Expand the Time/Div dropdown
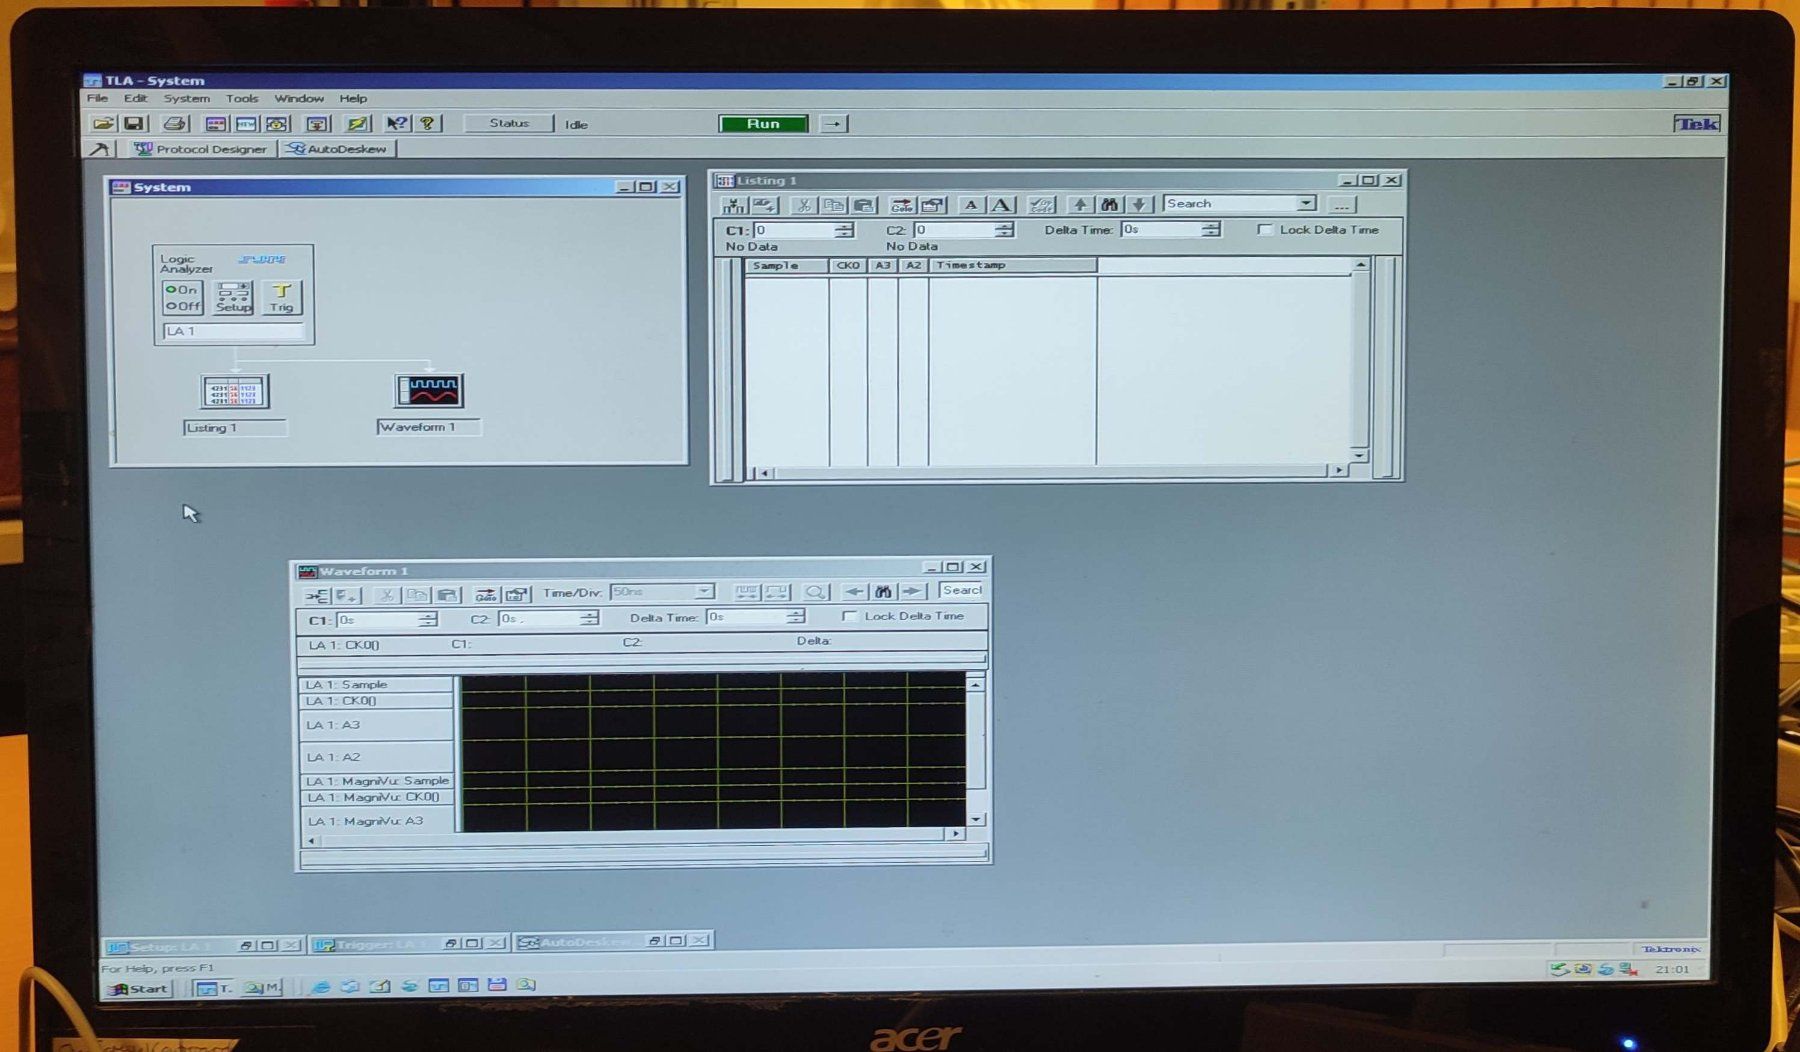Image resolution: width=1800 pixels, height=1052 pixels. (704, 592)
